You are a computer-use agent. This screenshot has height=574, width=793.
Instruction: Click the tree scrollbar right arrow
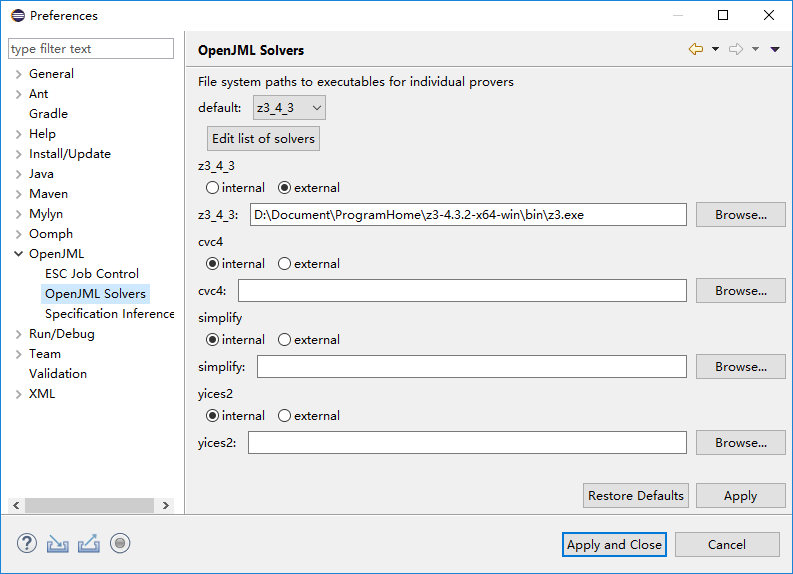pyautogui.click(x=165, y=505)
